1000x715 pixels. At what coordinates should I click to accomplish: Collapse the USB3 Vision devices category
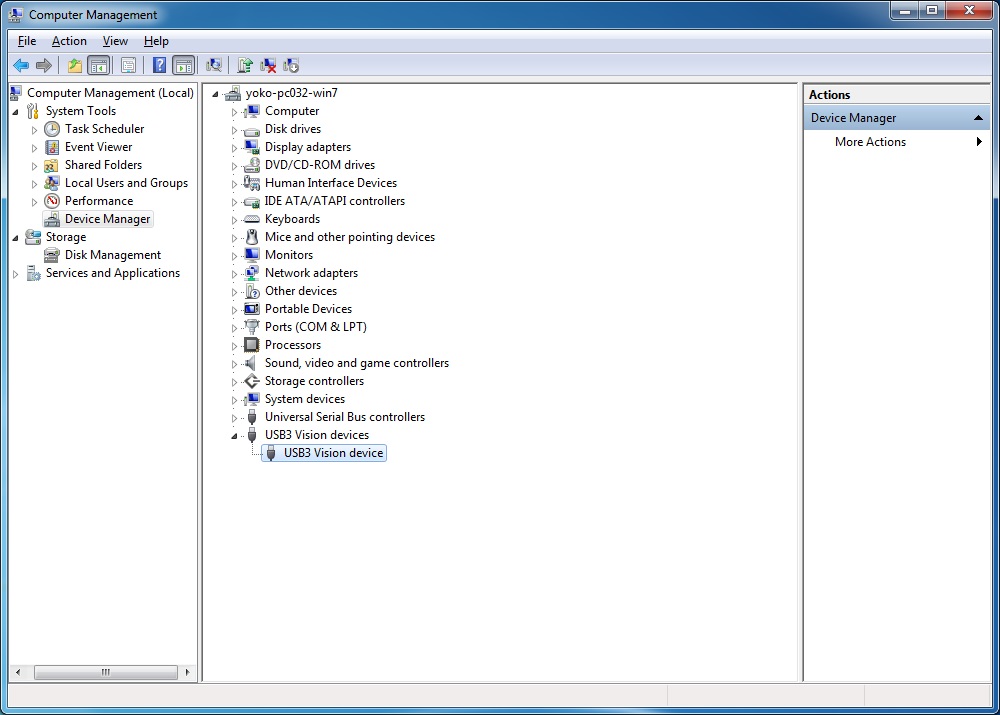pos(234,436)
